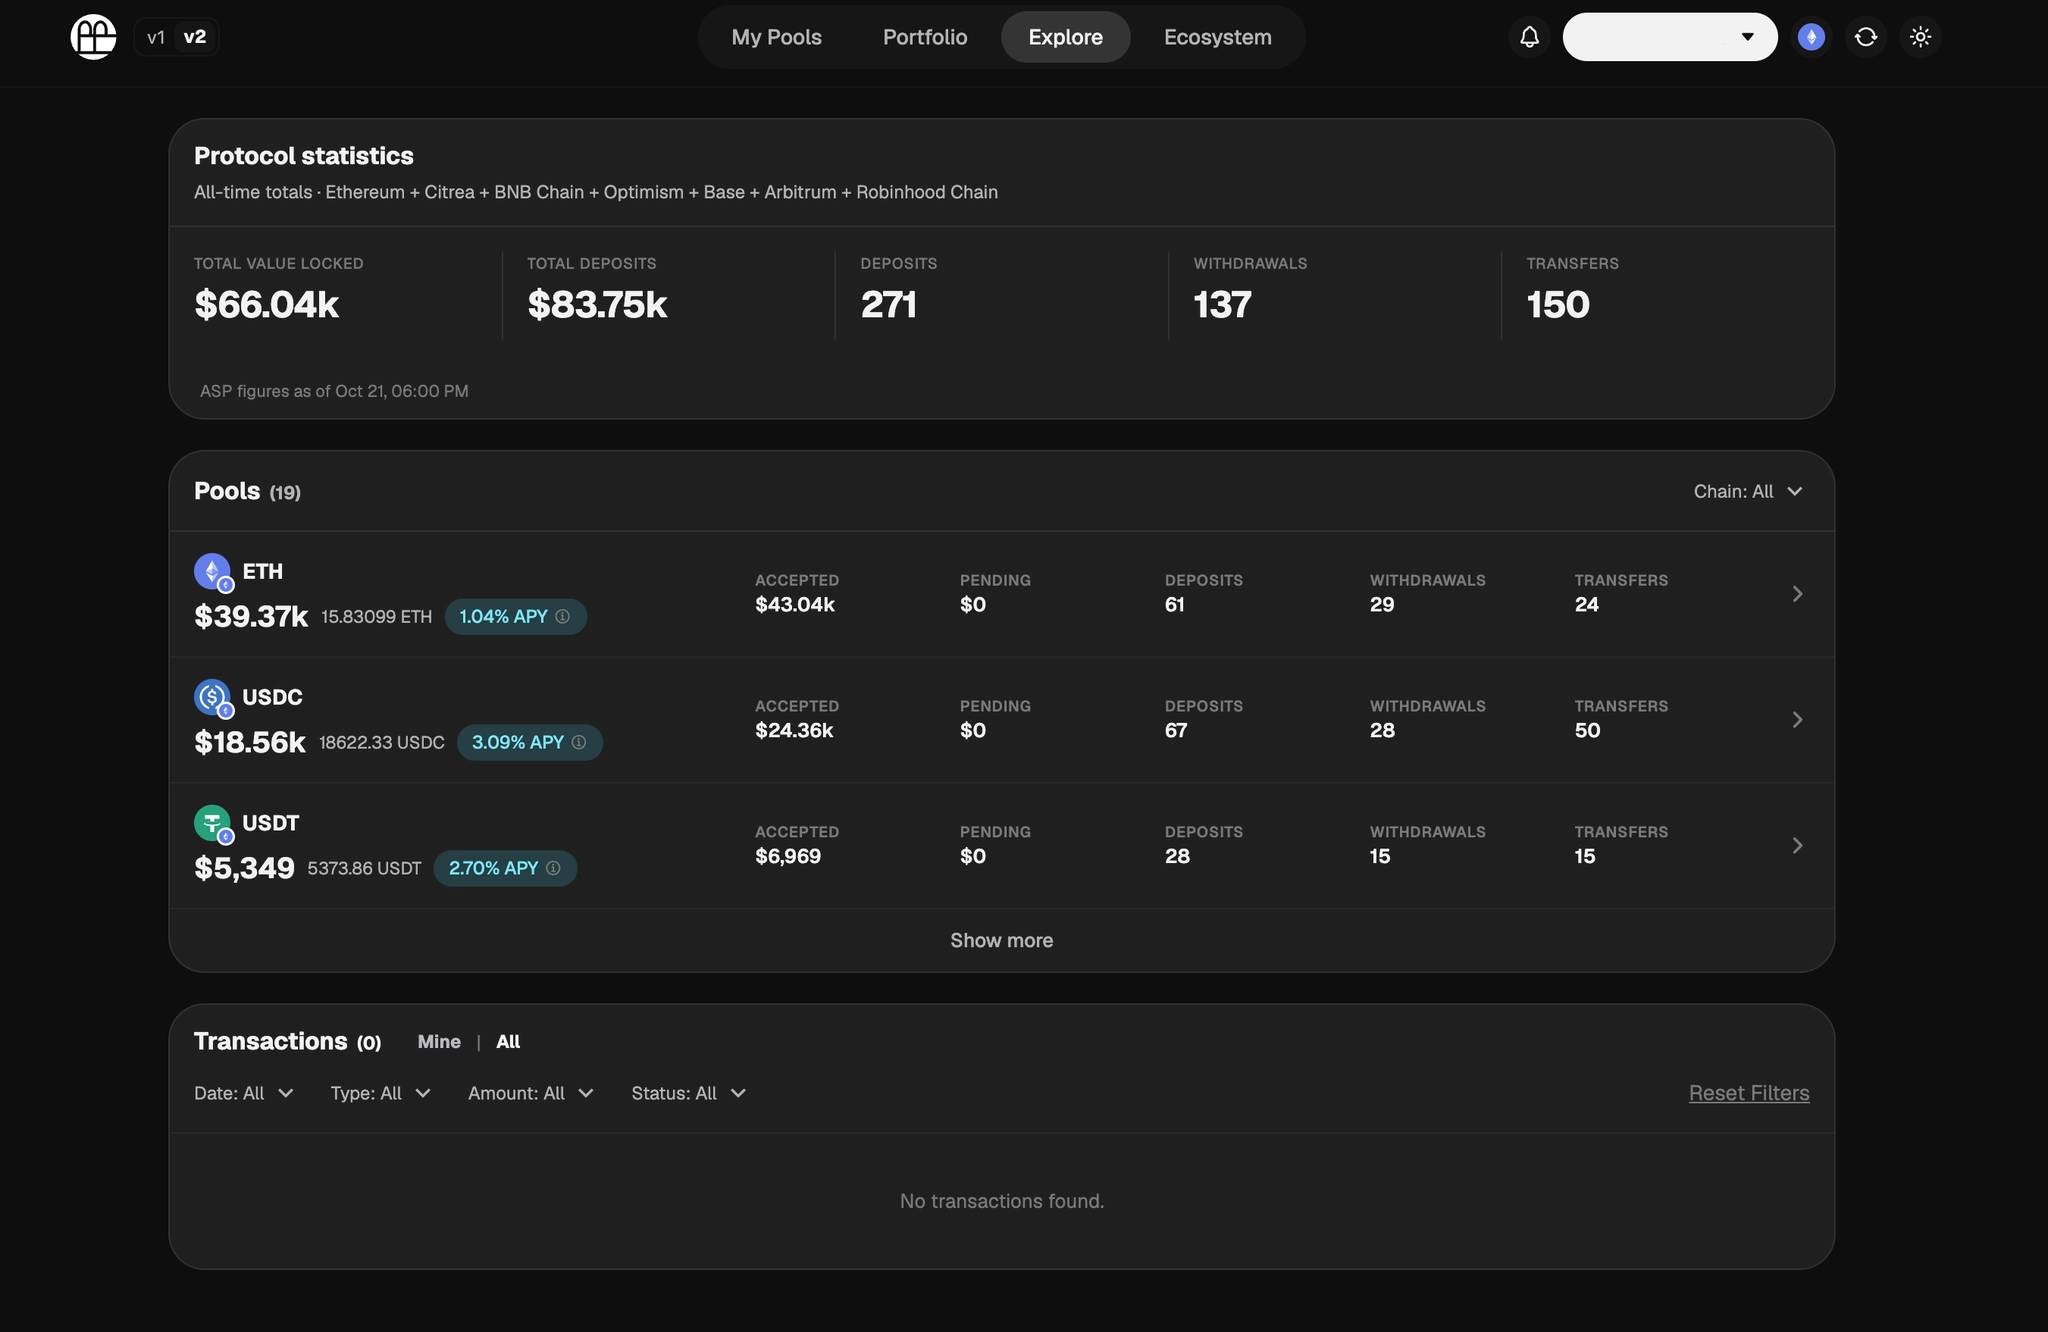Go to the My Pools tab
The image size is (2048, 1332).
[776, 37]
